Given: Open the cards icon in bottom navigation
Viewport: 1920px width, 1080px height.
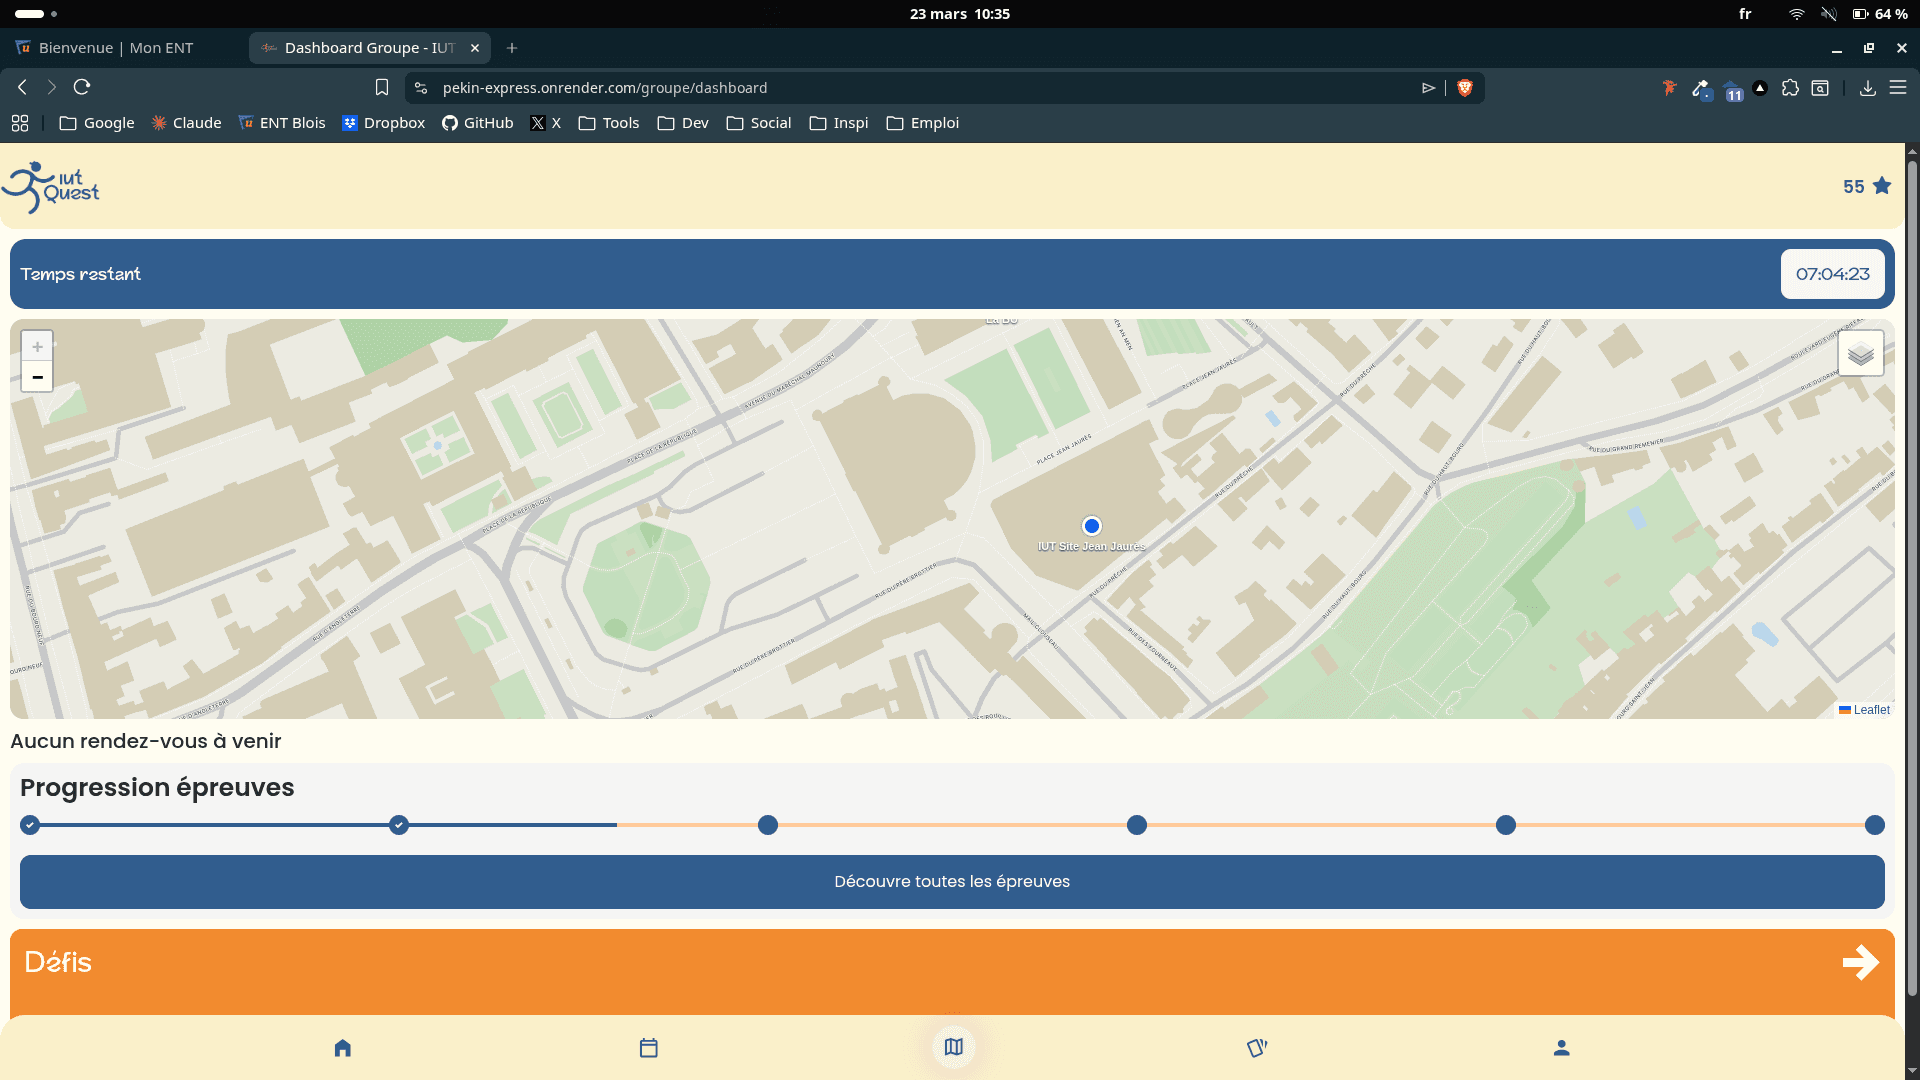Looking at the screenshot, I should 1257,1048.
